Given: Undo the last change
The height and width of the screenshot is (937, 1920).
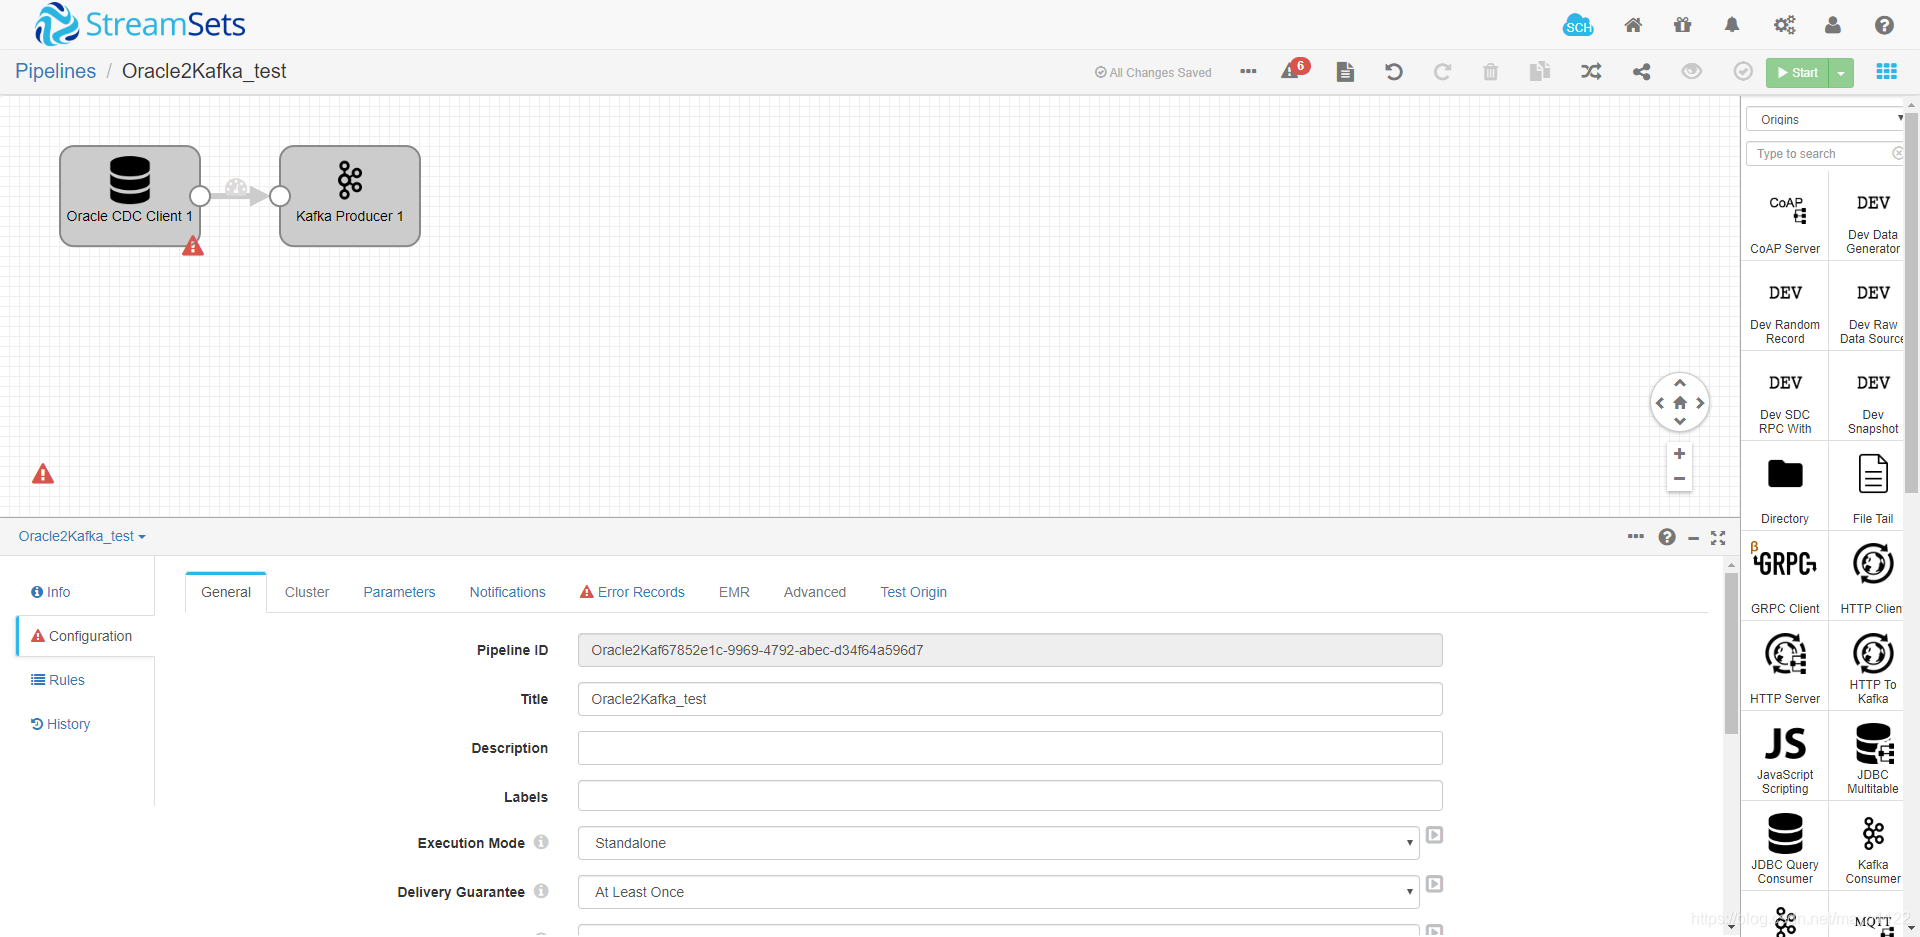Looking at the screenshot, I should 1394,72.
